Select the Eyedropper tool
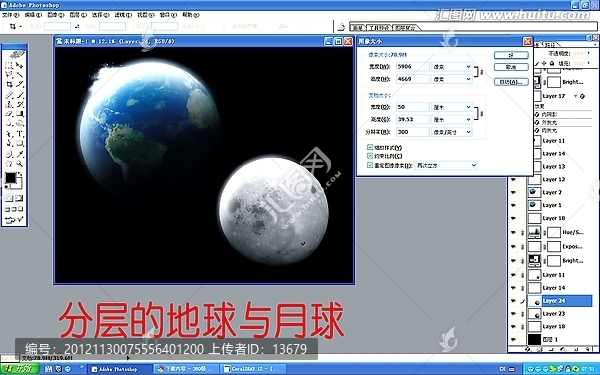The image size is (600, 375). tap(20, 154)
